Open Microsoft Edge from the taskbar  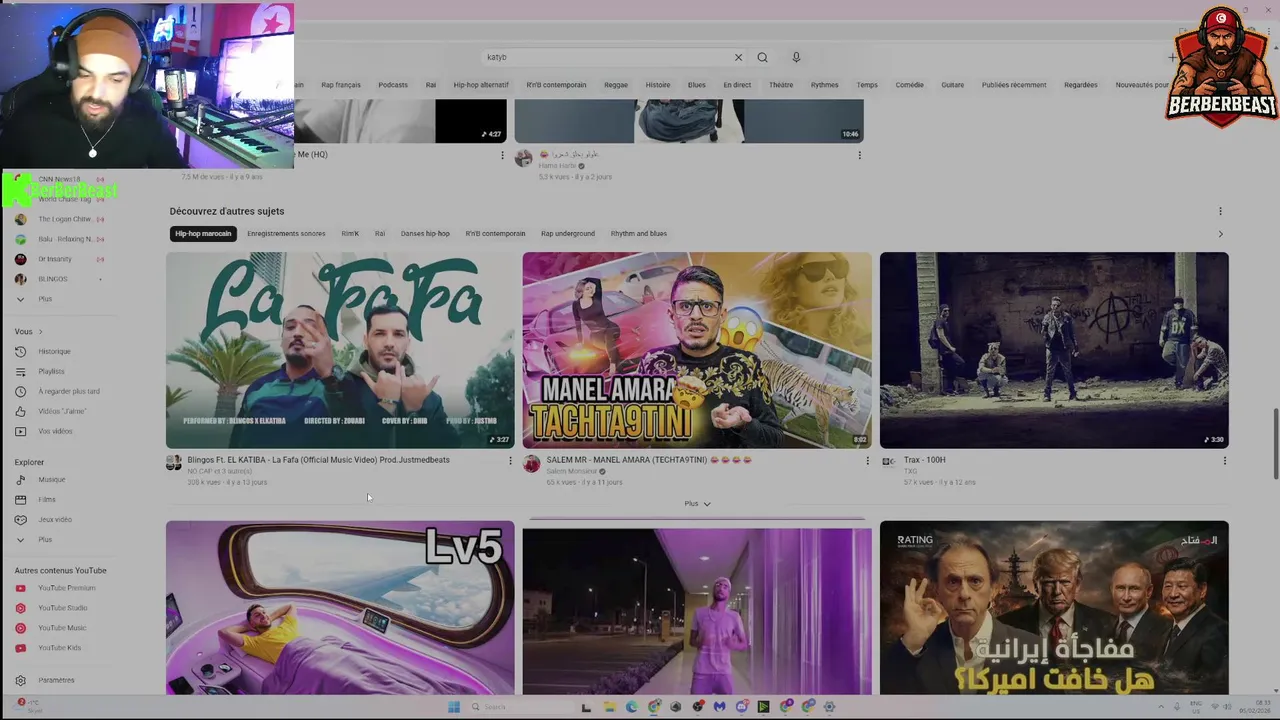631,707
